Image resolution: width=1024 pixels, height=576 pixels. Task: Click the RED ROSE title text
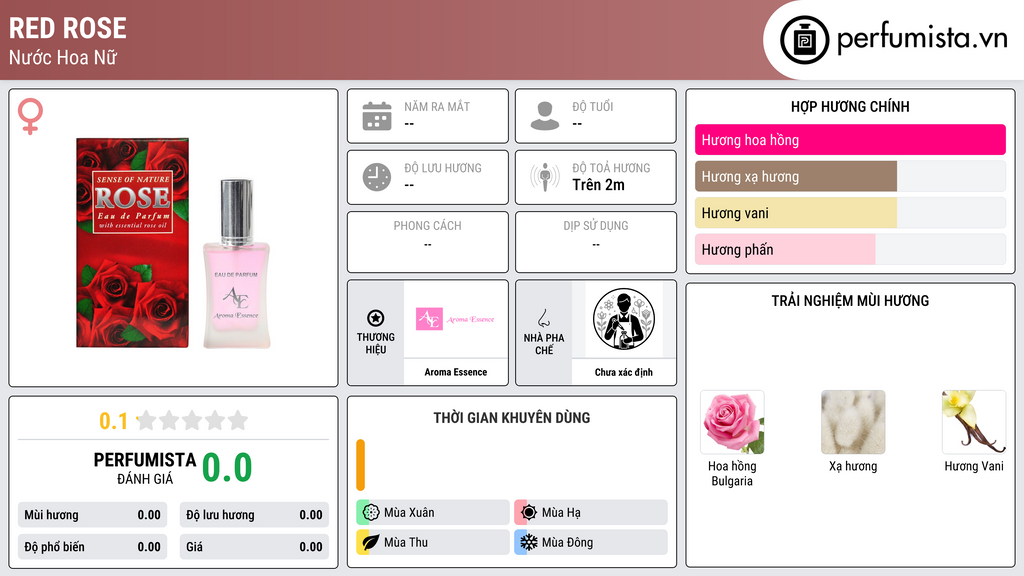[67, 28]
